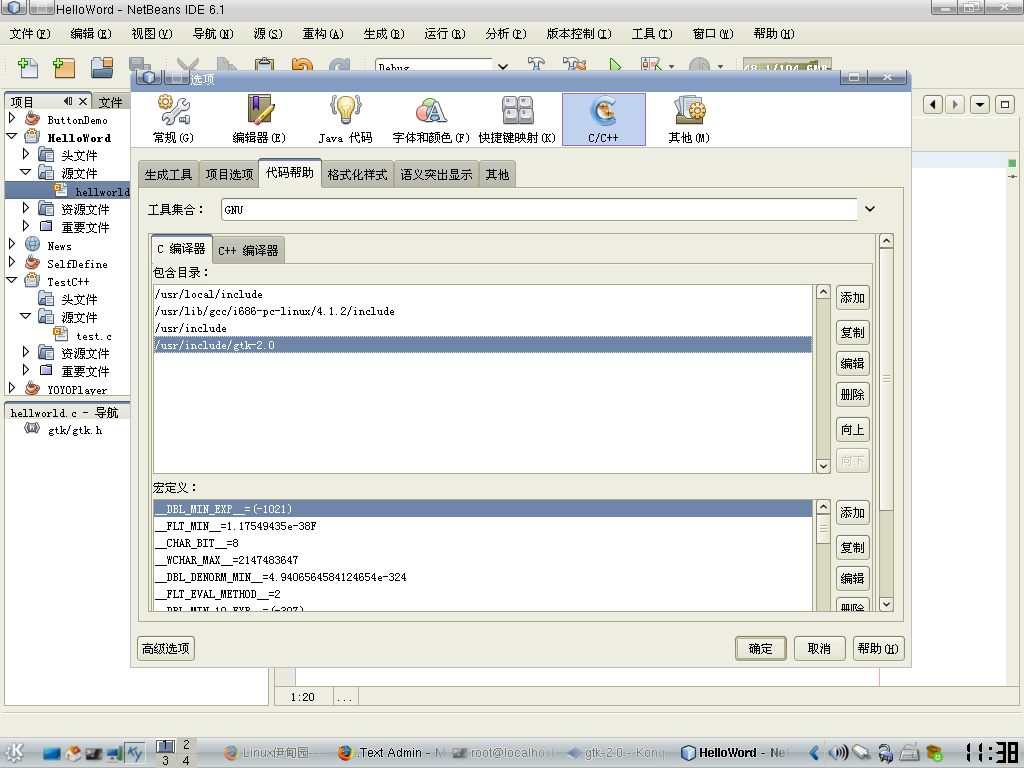Switch to the 文件 files panel tab
This screenshot has height=768, width=1024.
tap(110, 102)
